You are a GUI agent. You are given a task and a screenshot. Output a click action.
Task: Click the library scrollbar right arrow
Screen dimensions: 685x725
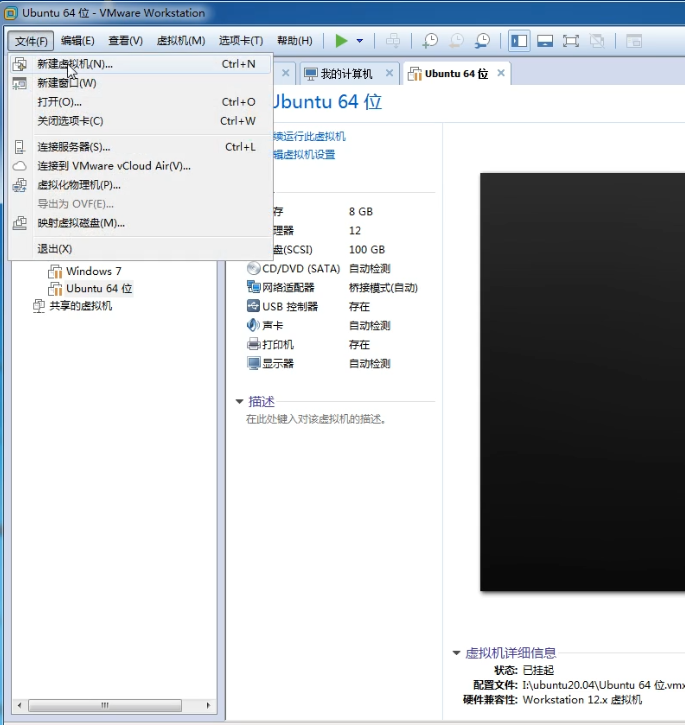pos(208,705)
